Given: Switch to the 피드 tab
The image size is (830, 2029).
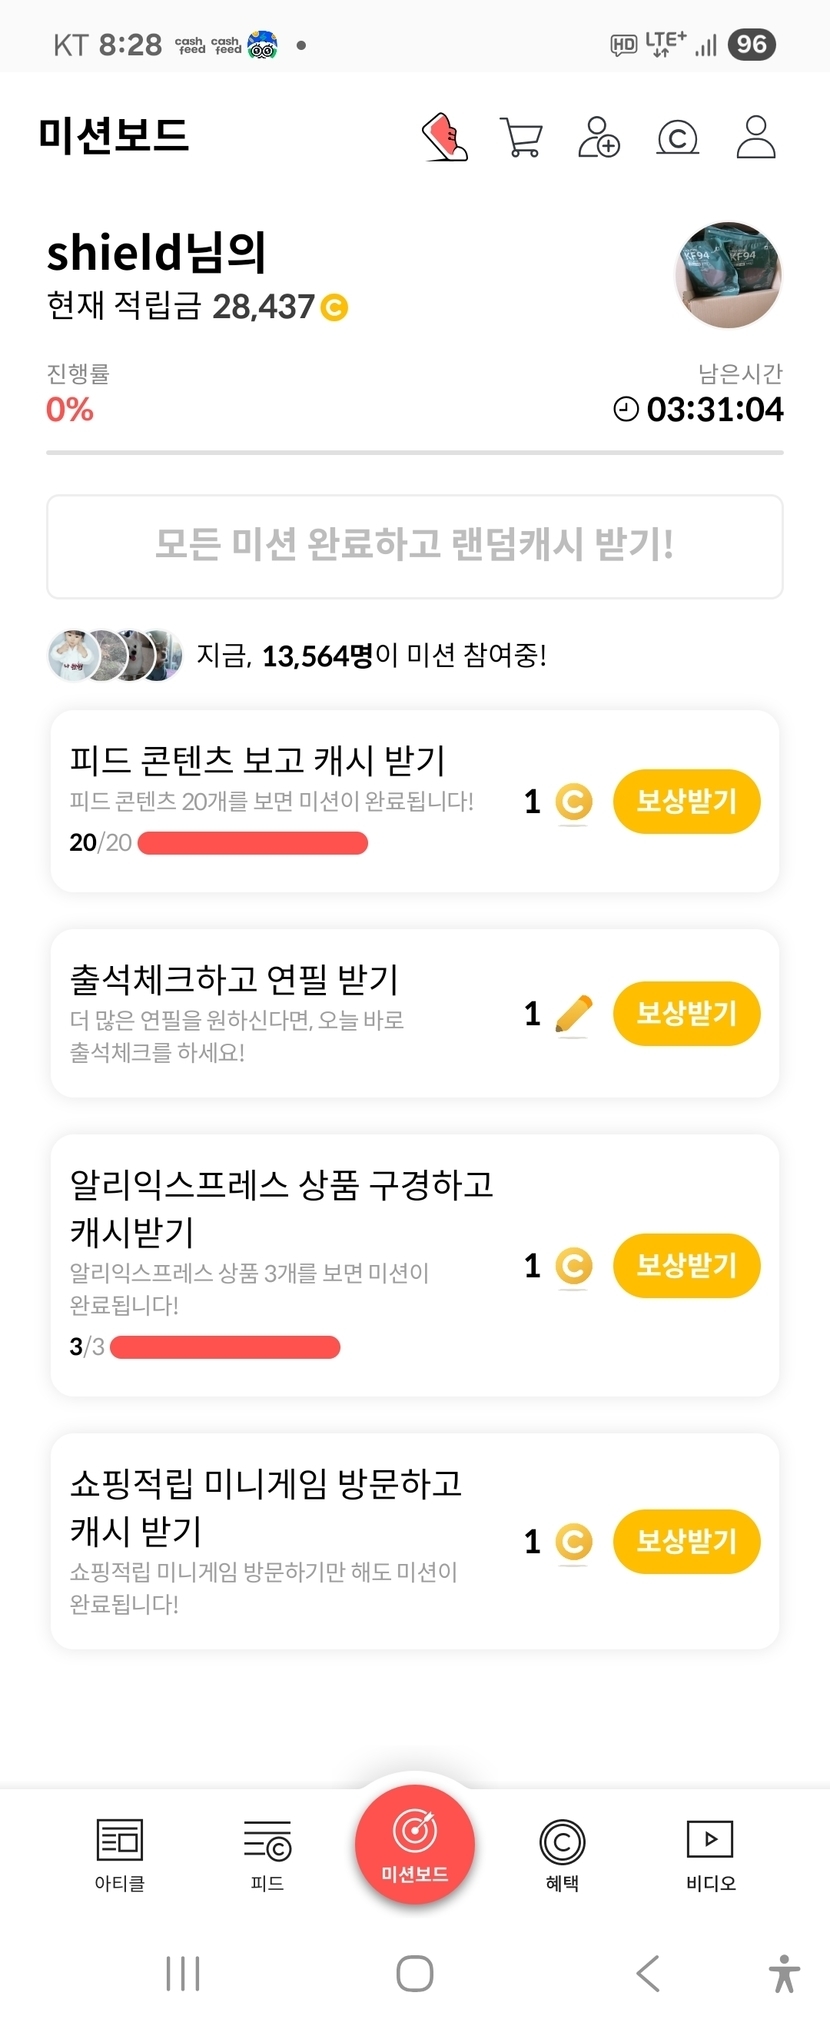Looking at the screenshot, I should tap(267, 1853).
